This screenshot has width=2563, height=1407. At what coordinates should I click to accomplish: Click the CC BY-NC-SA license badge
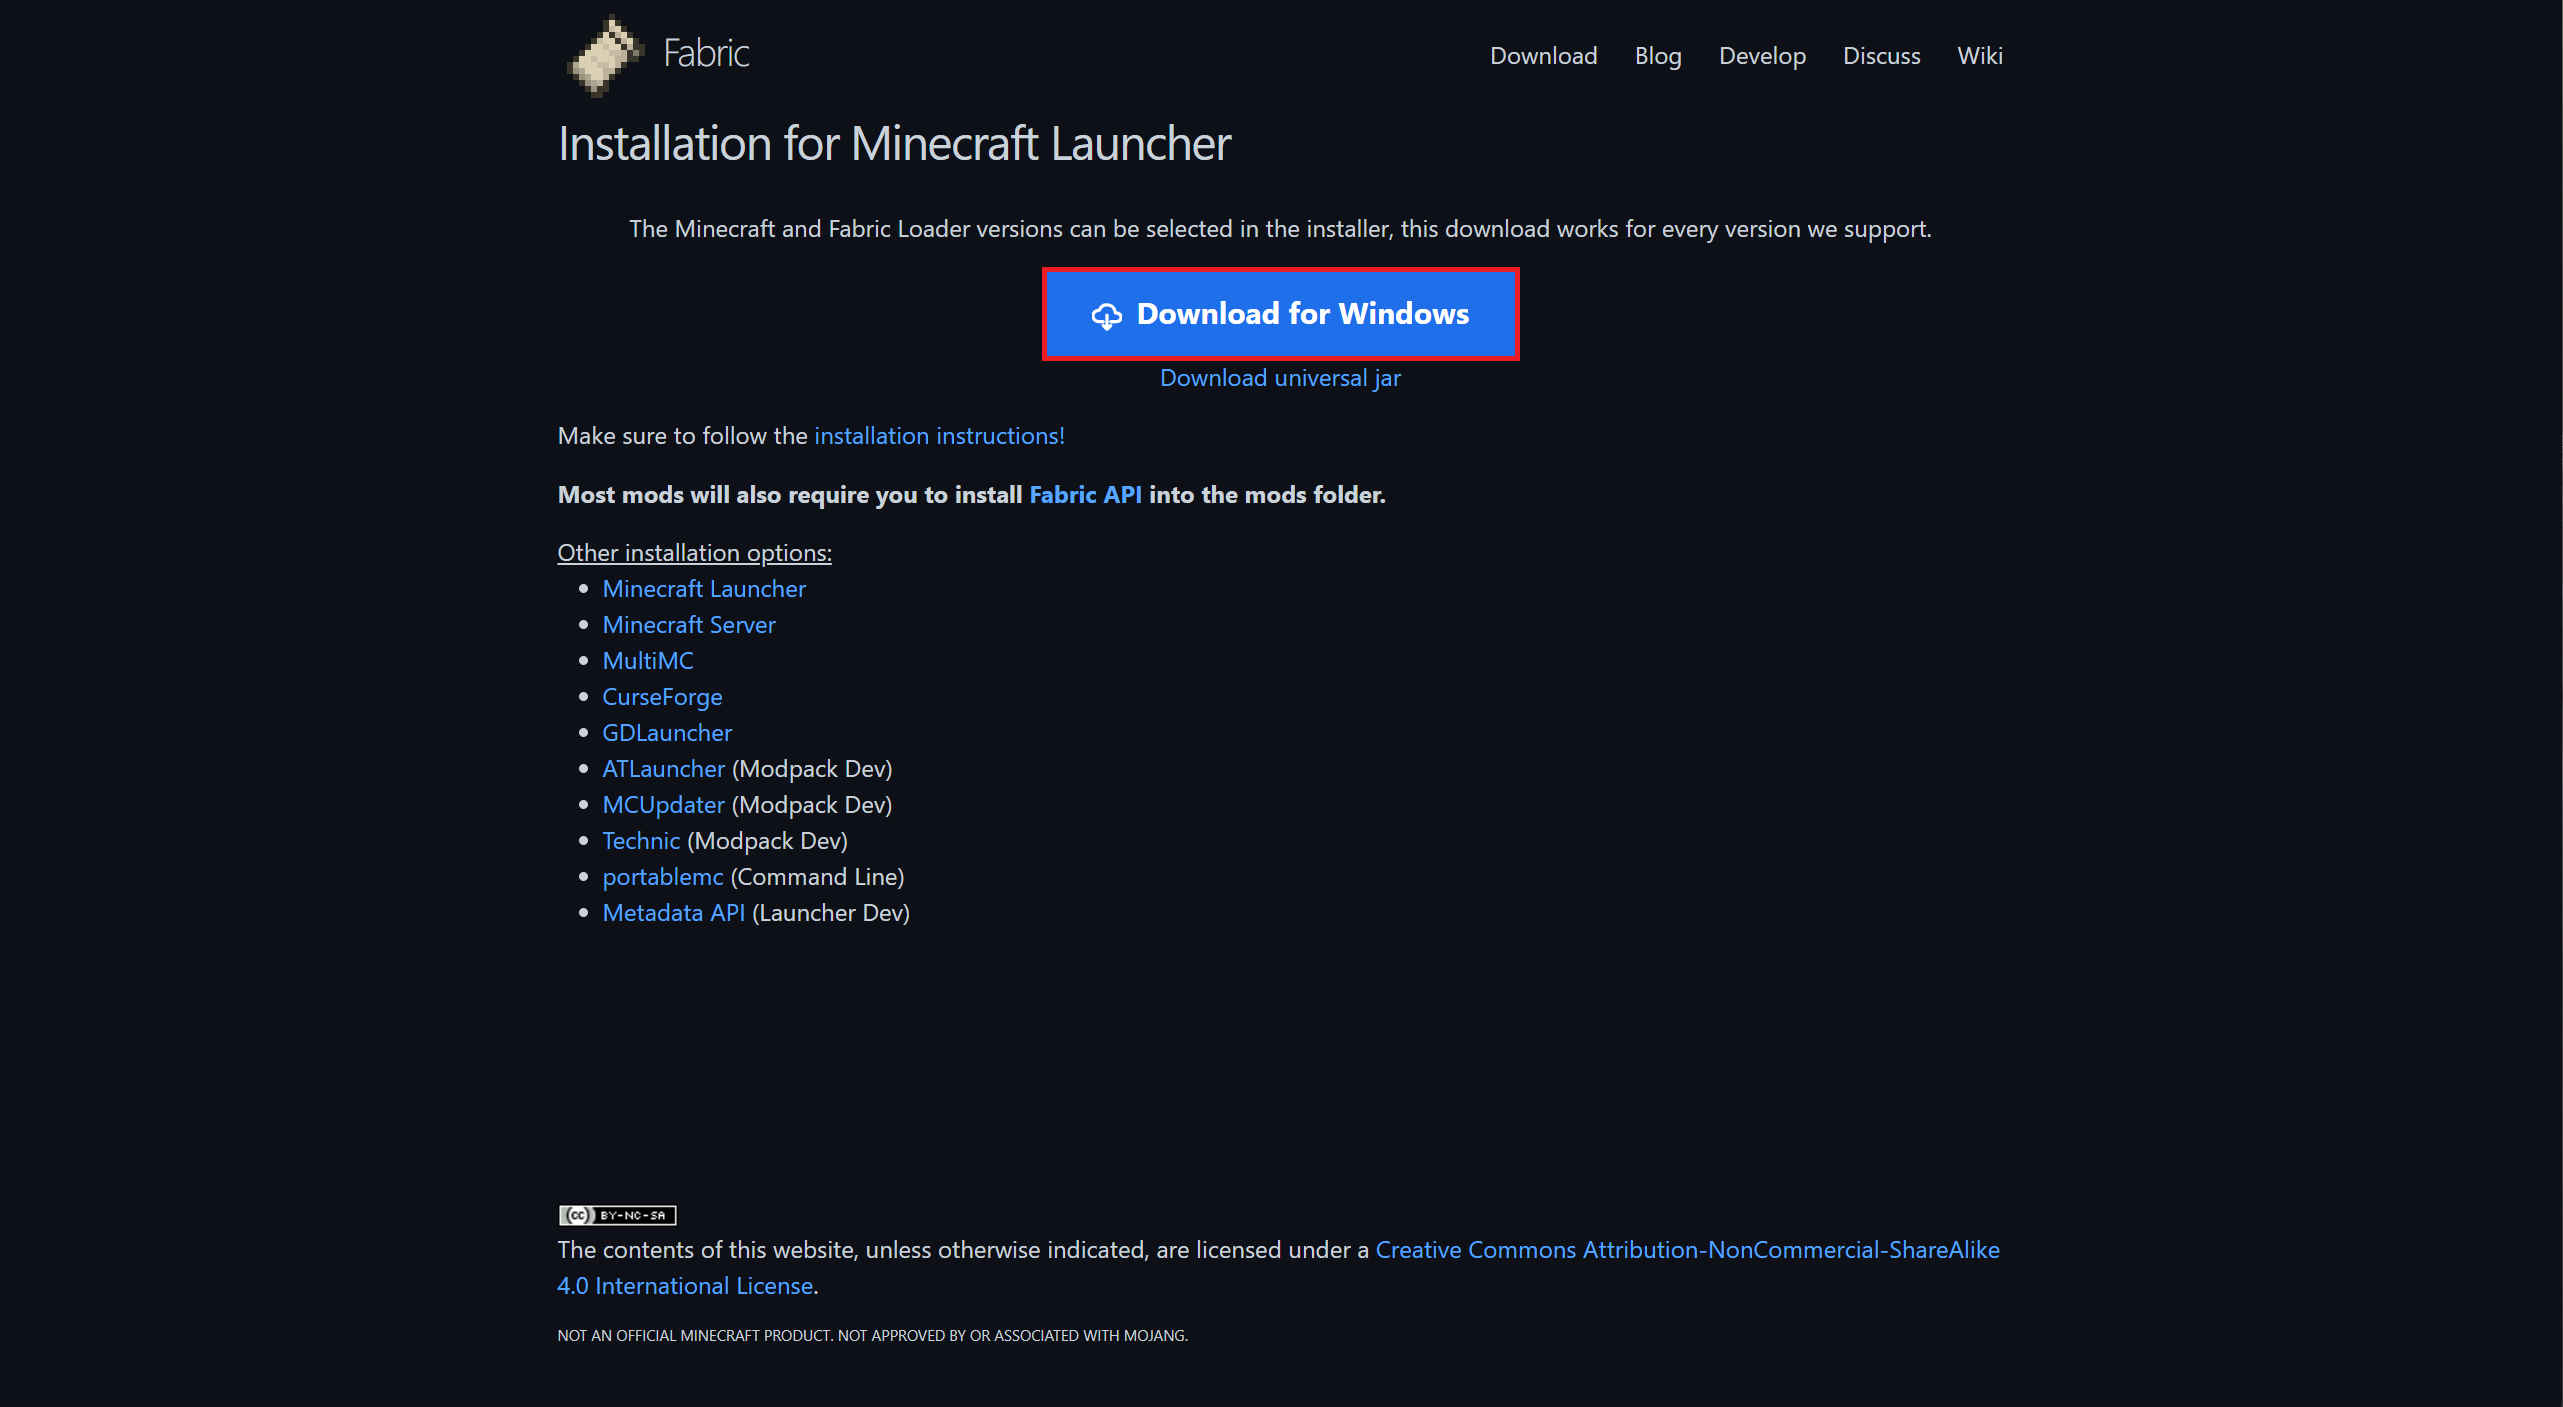pos(617,1215)
